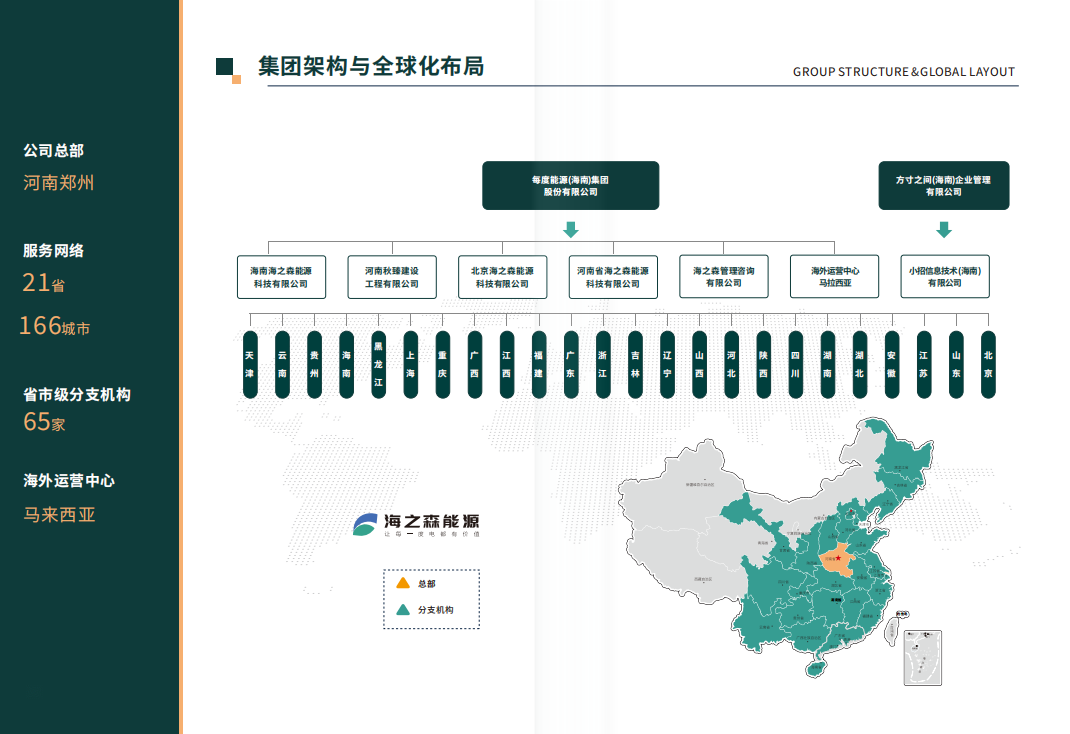Screen dimensions: 1070x734
Task: Click the orange 总部 triangle in legend
Action: pyautogui.click(x=403, y=583)
